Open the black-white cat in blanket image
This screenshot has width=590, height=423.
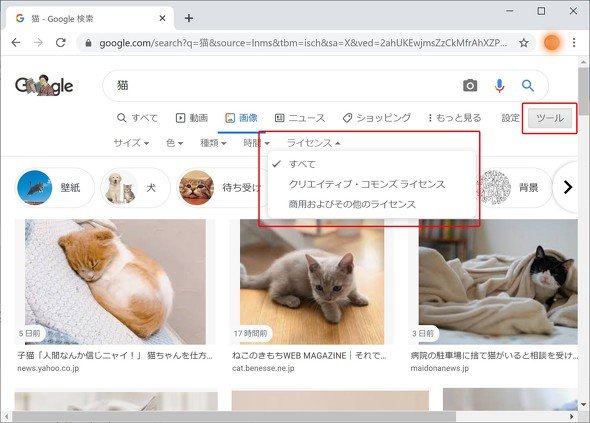tap(498, 282)
